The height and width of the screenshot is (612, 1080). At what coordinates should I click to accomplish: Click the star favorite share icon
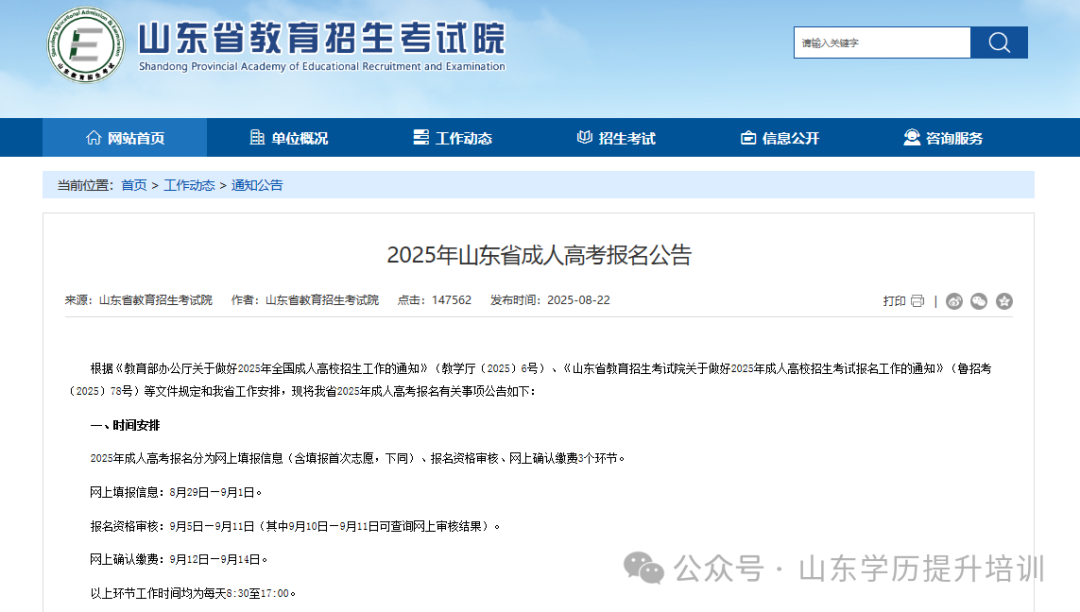pyautogui.click(x=1004, y=300)
